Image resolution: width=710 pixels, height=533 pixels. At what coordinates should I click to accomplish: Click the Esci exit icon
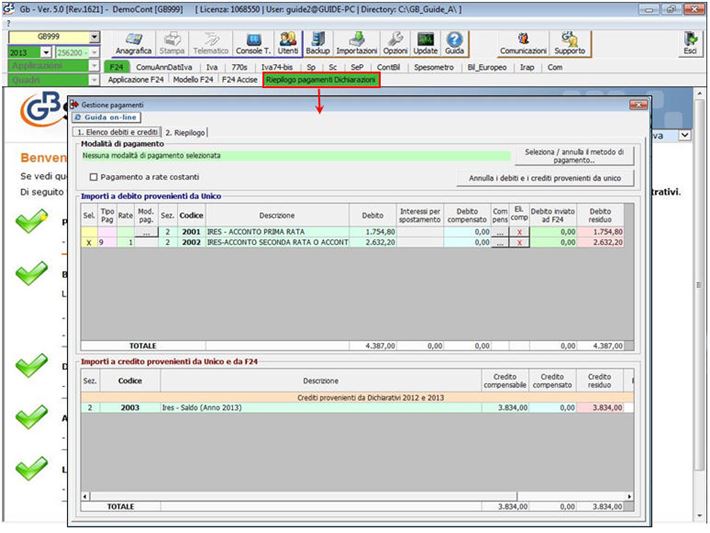[x=690, y=44]
